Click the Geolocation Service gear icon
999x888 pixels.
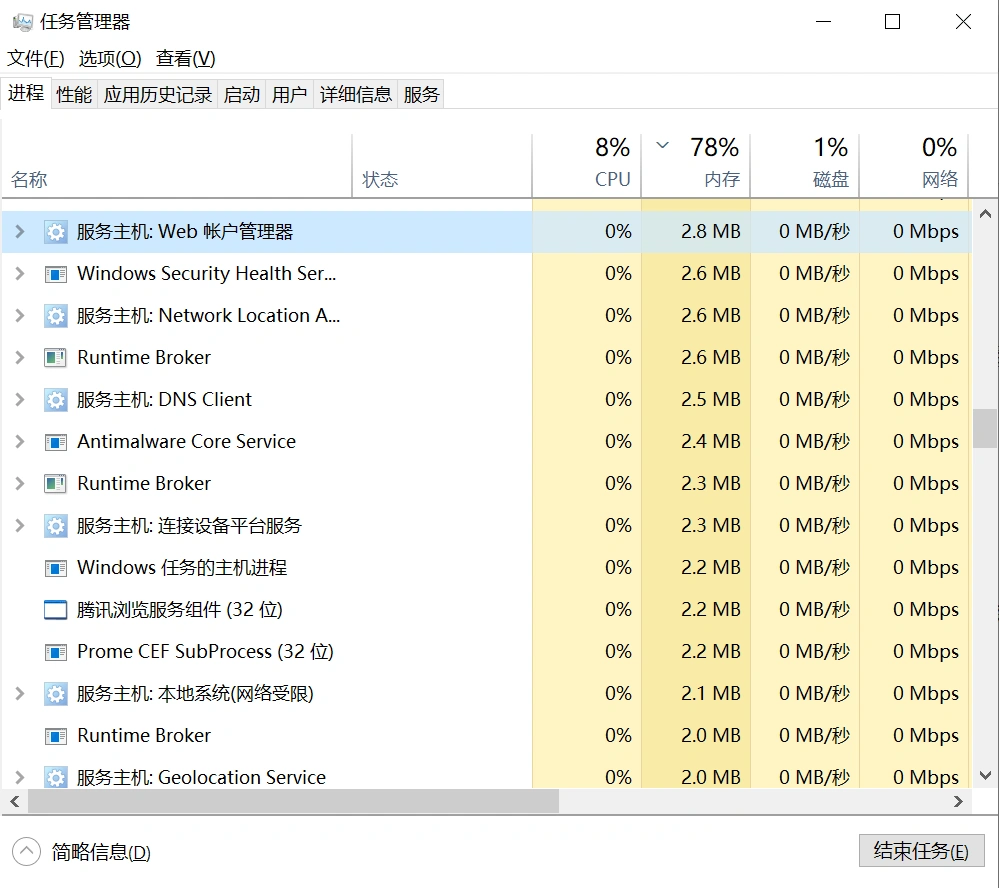click(x=55, y=777)
